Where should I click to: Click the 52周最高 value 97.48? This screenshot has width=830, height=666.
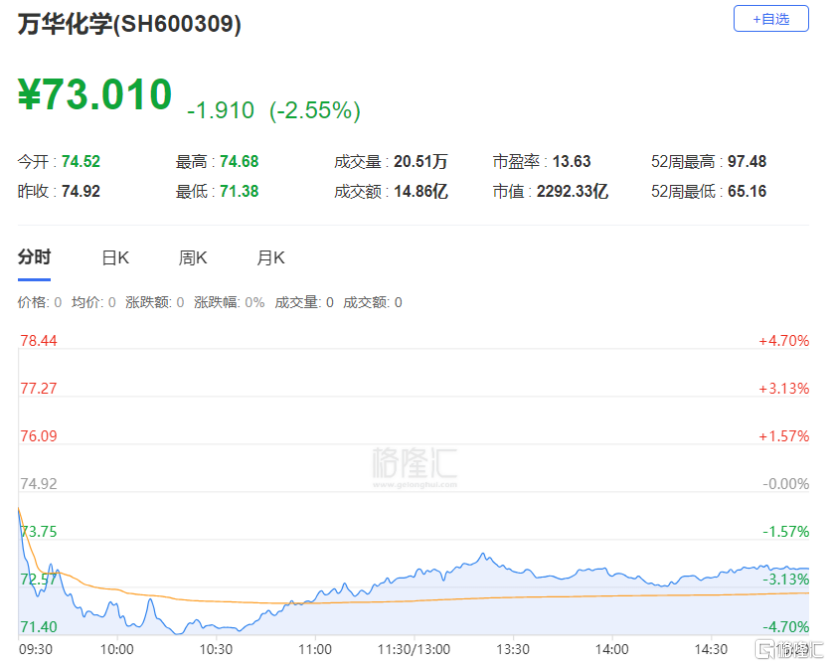[747, 161]
